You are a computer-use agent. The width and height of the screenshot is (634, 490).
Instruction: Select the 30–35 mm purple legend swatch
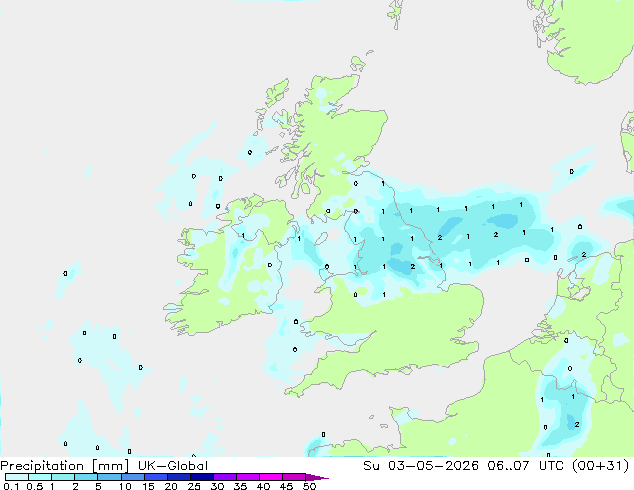tap(225, 477)
